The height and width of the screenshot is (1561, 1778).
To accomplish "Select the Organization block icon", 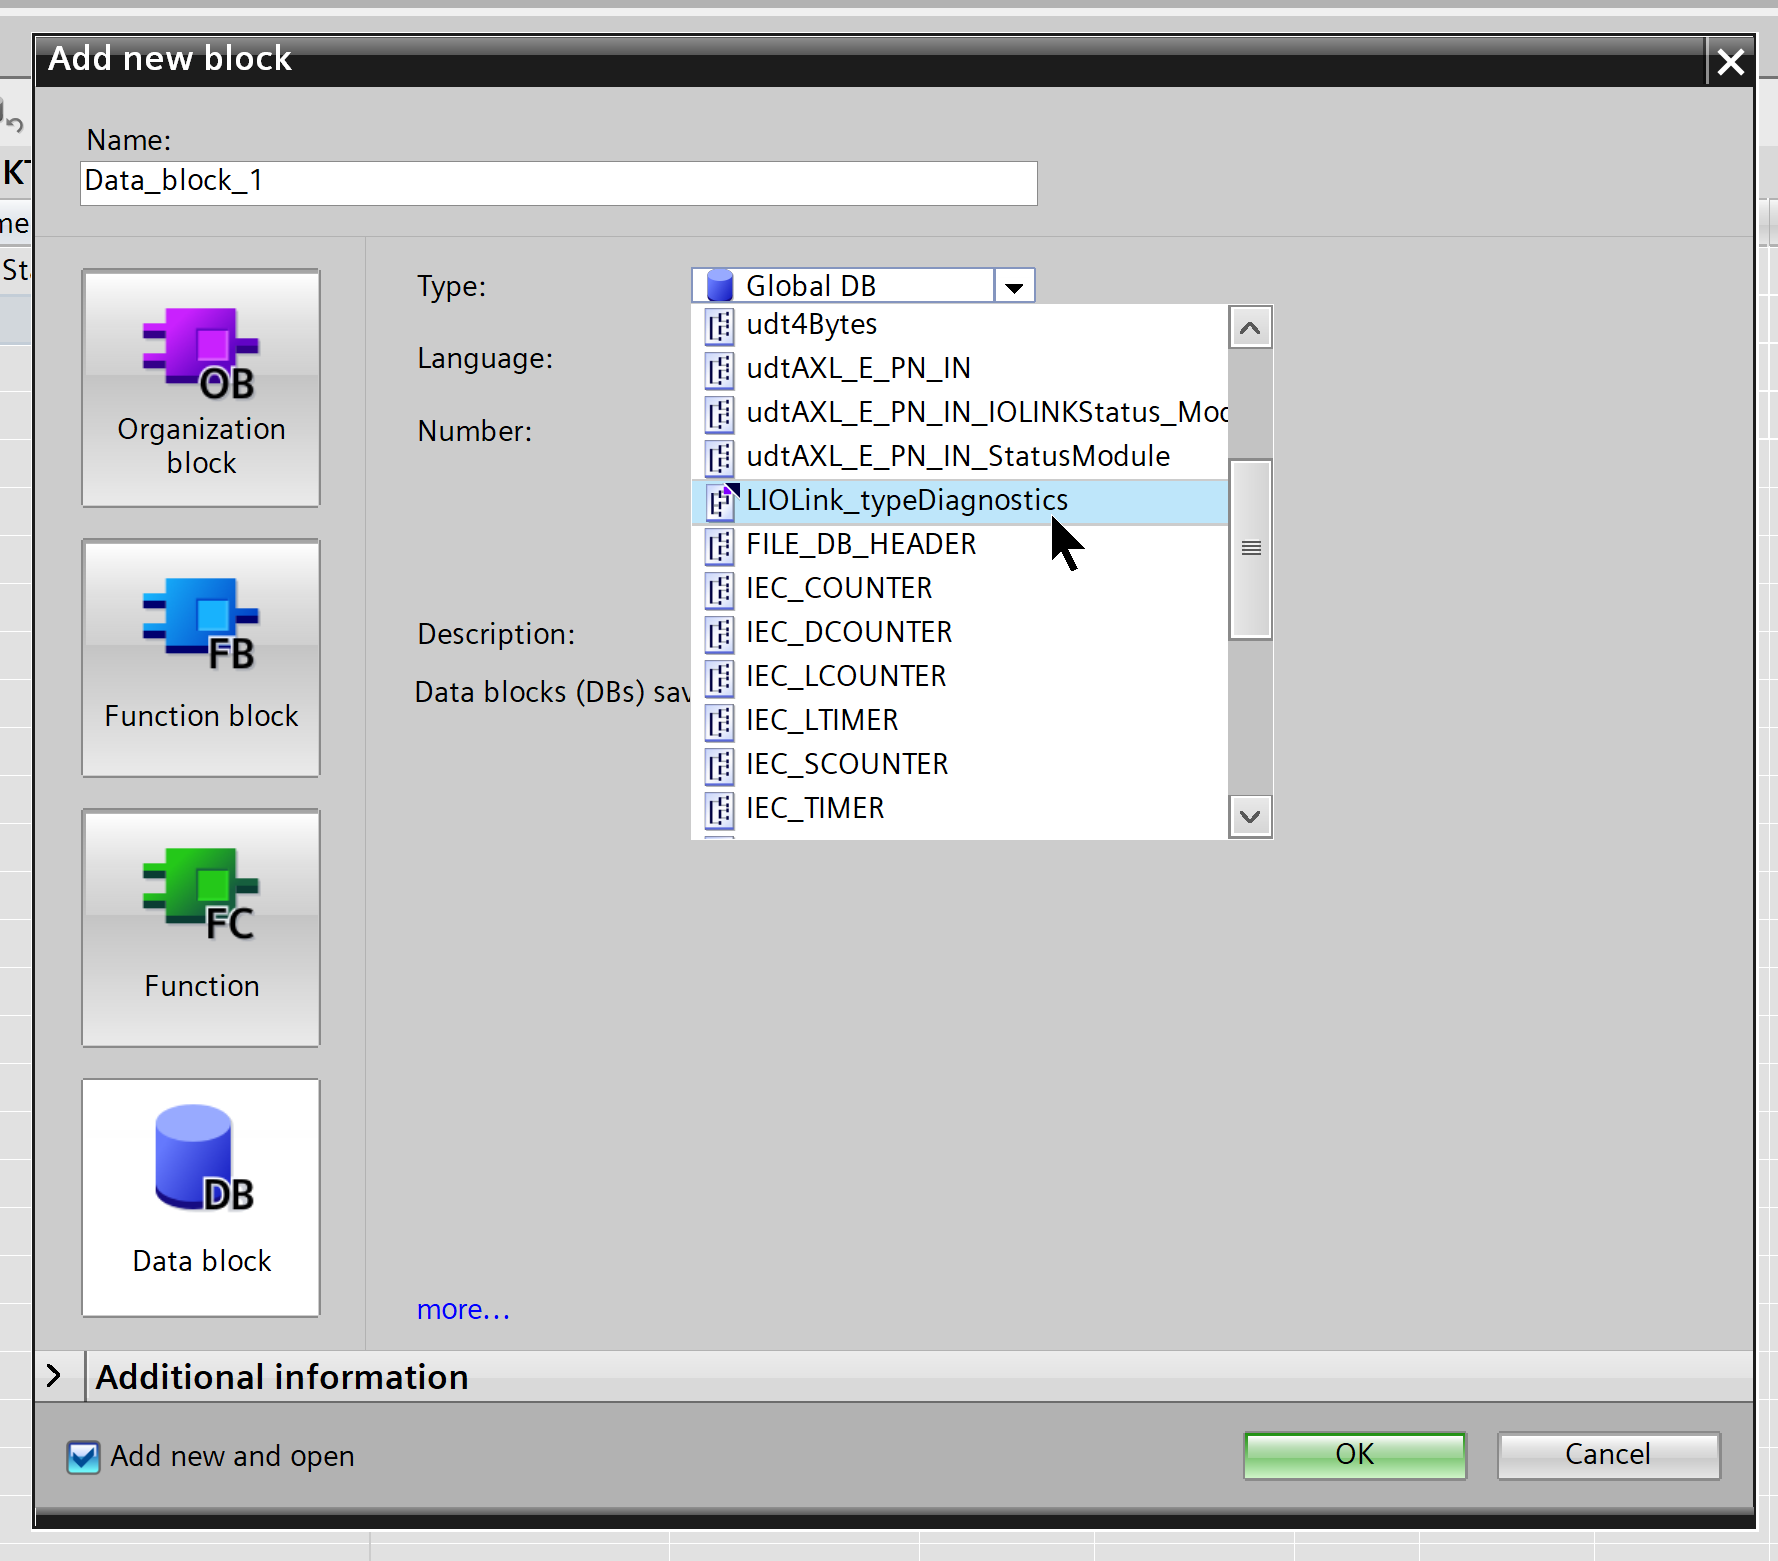I will pos(201,353).
